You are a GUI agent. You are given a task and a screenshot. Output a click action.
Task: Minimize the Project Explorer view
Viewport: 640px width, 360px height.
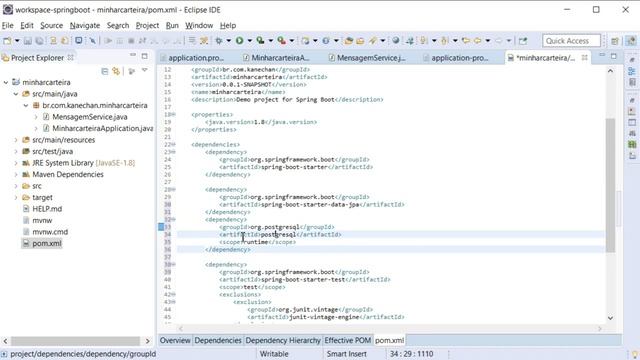[133, 55]
